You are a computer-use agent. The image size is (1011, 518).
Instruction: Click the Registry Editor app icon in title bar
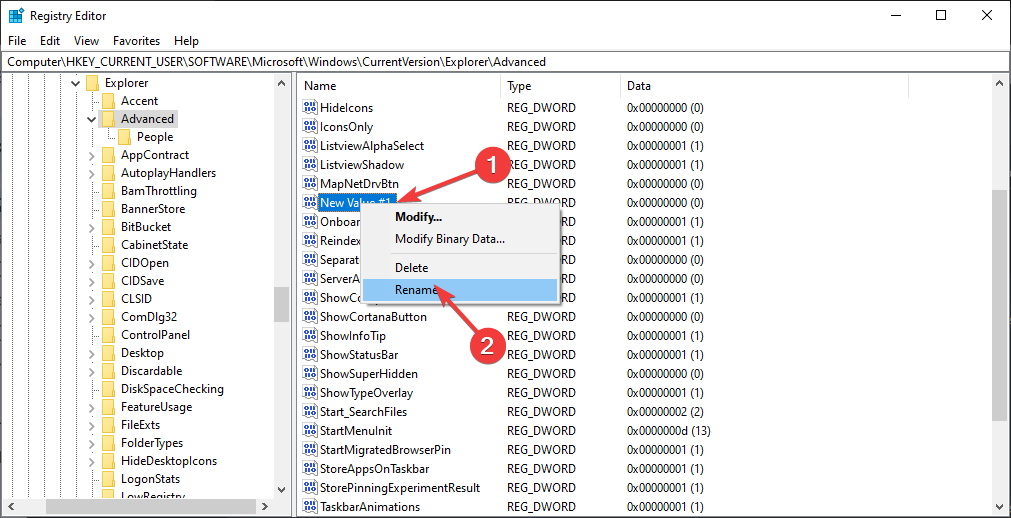[x=16, y=15]
